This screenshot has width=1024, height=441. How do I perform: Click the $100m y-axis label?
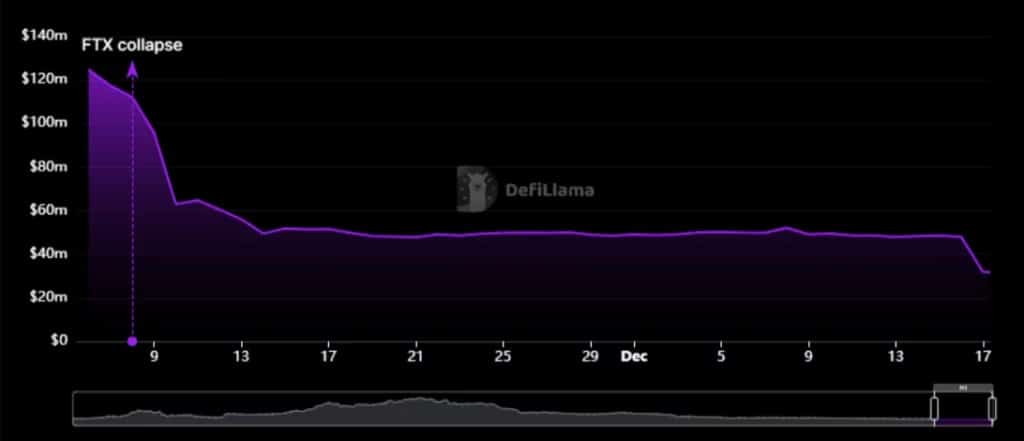44,123
